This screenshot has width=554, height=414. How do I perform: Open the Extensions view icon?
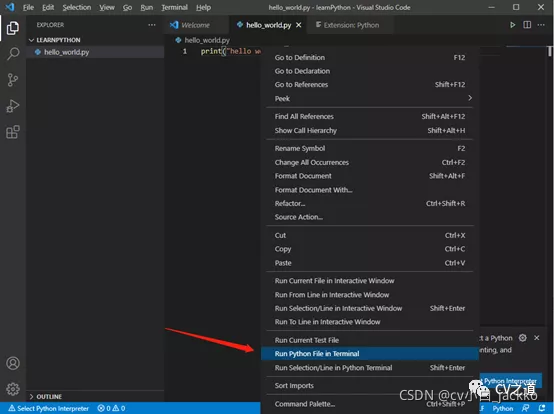pyautogui.click(x=13, y=132)
